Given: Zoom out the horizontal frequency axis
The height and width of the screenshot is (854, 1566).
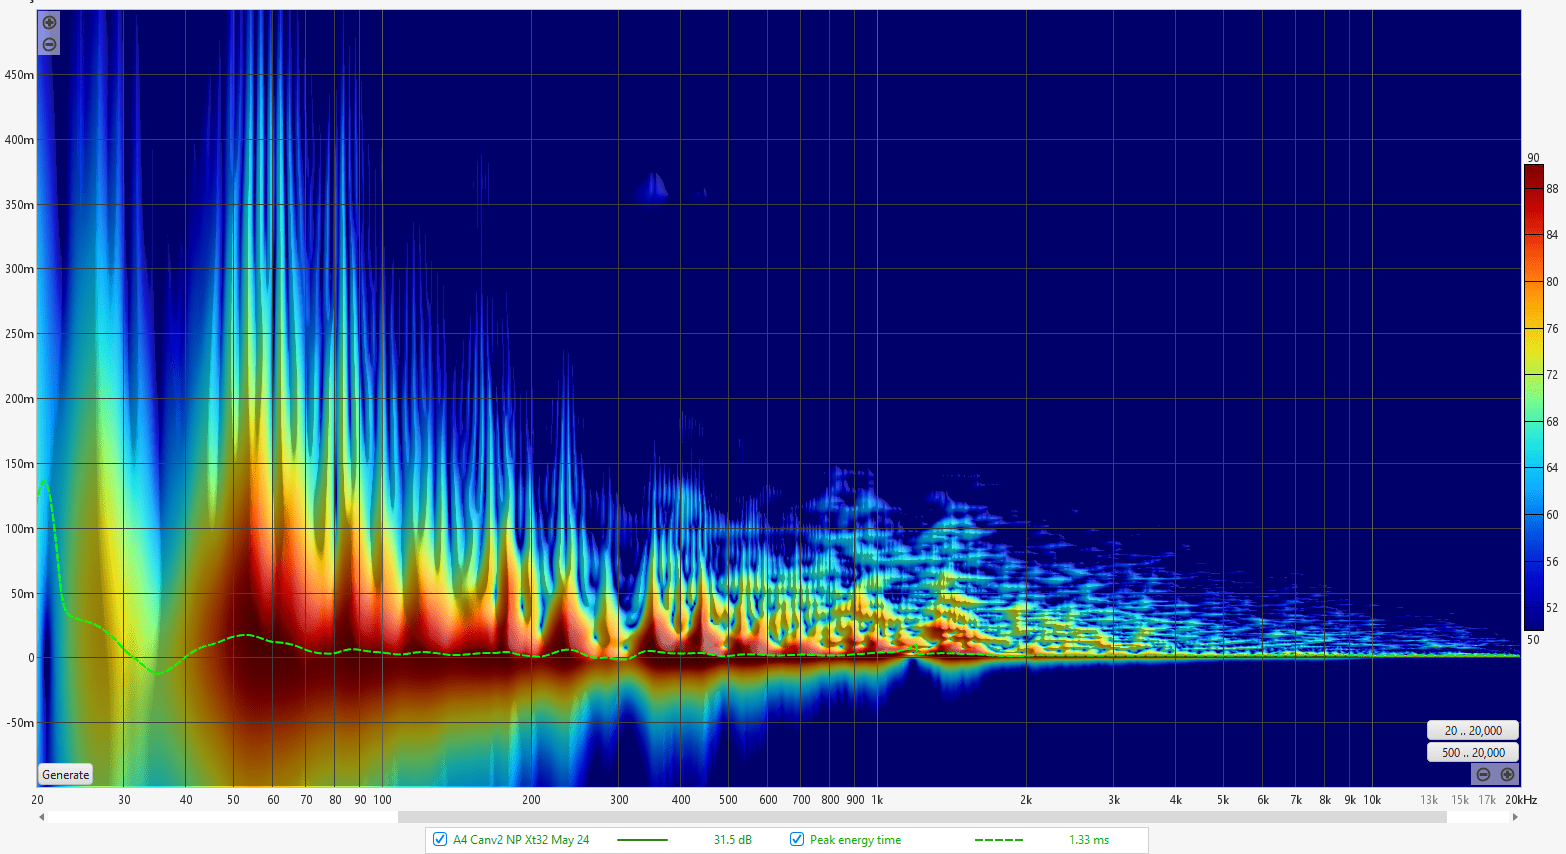Looking at the screenshot, I should 1483,774.
